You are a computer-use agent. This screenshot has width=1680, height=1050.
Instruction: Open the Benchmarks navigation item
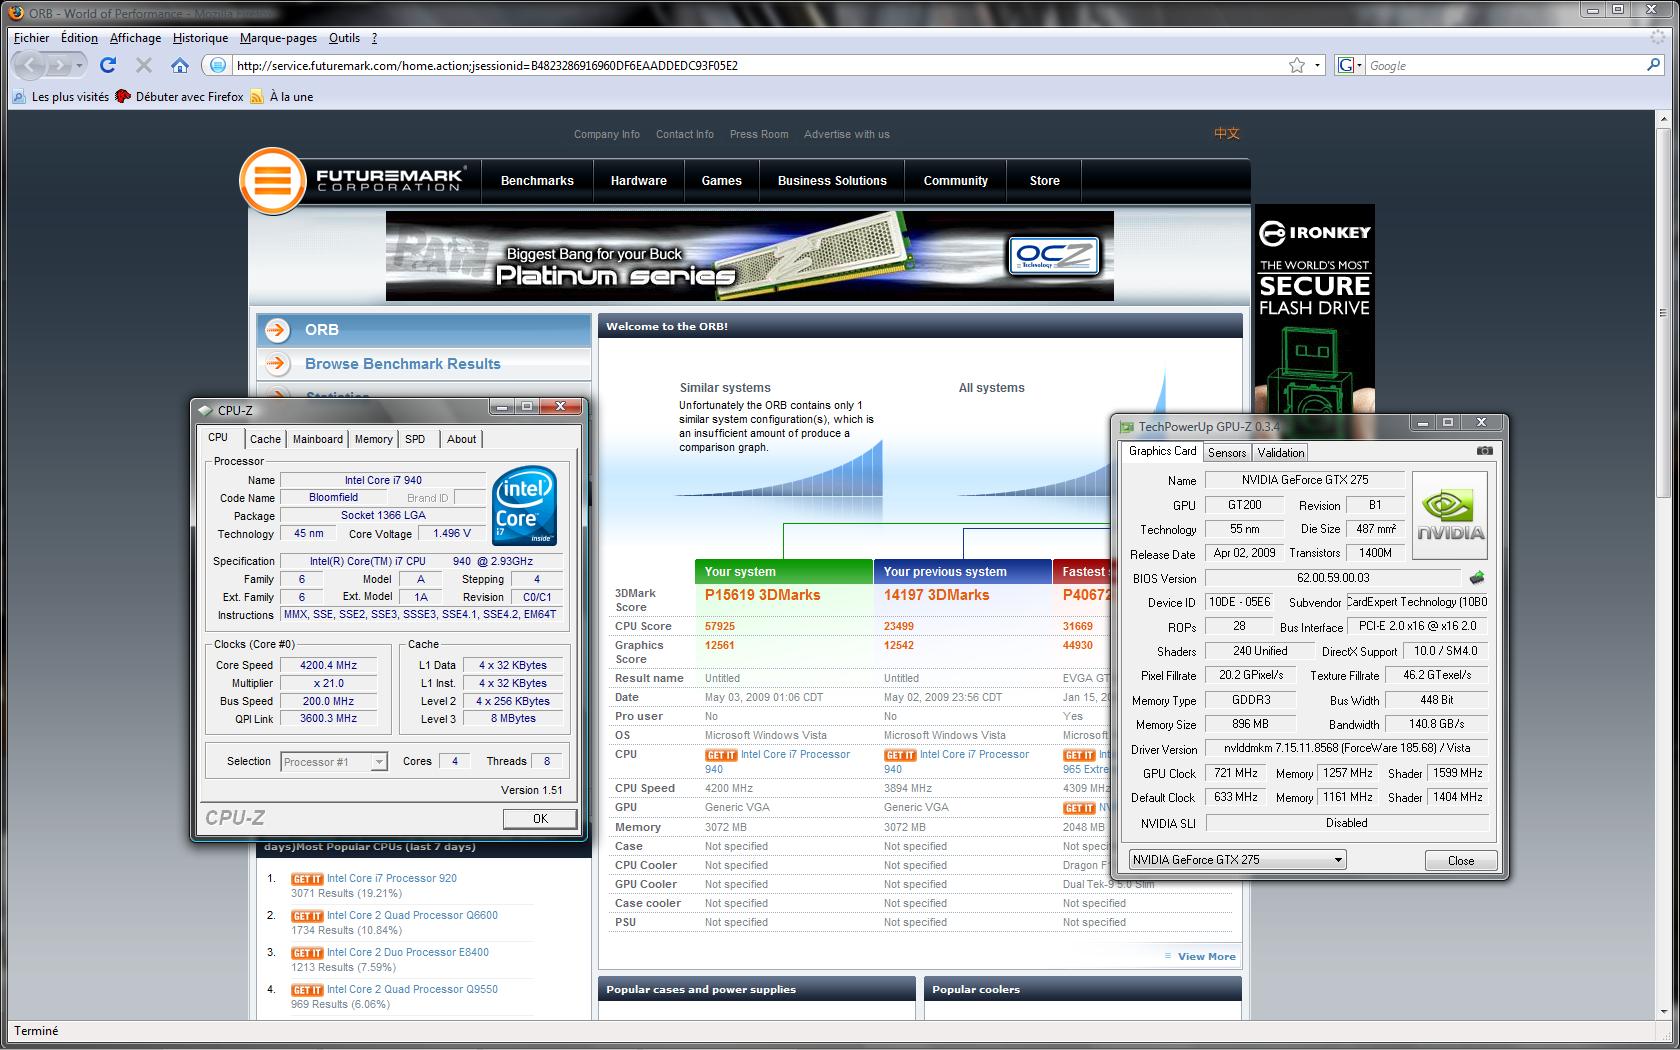(x=537, y=181)
